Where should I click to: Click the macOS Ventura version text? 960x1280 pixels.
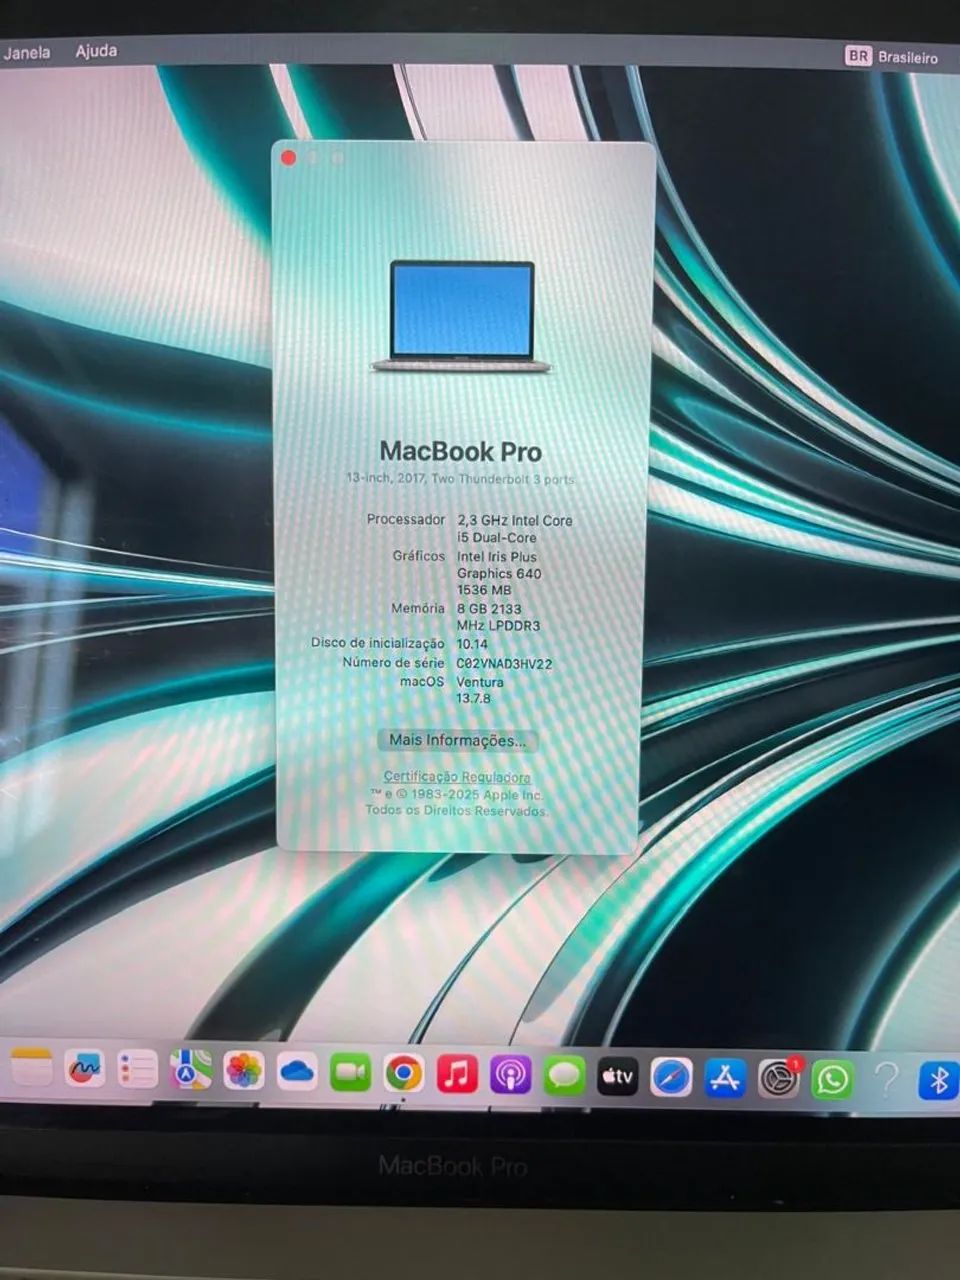tap(480, 690)
